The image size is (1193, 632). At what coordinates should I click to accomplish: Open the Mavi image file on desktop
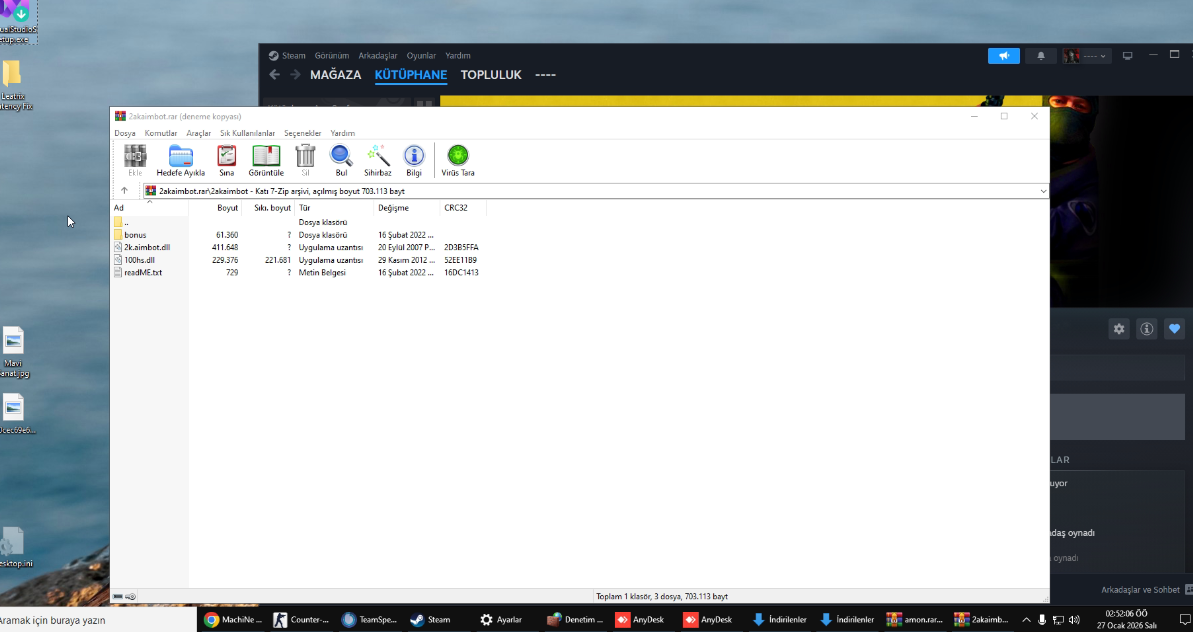[x=14, y=352]
